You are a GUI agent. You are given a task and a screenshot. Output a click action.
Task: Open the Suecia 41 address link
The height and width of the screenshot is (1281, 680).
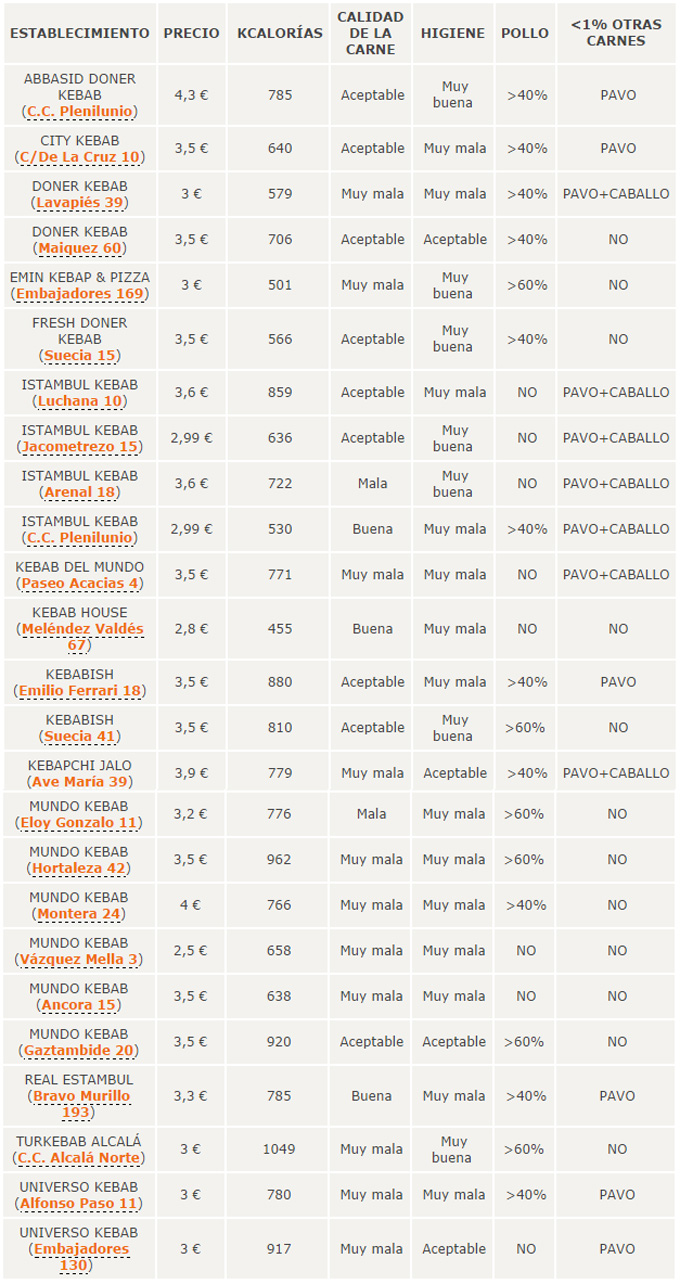(80, 736)
